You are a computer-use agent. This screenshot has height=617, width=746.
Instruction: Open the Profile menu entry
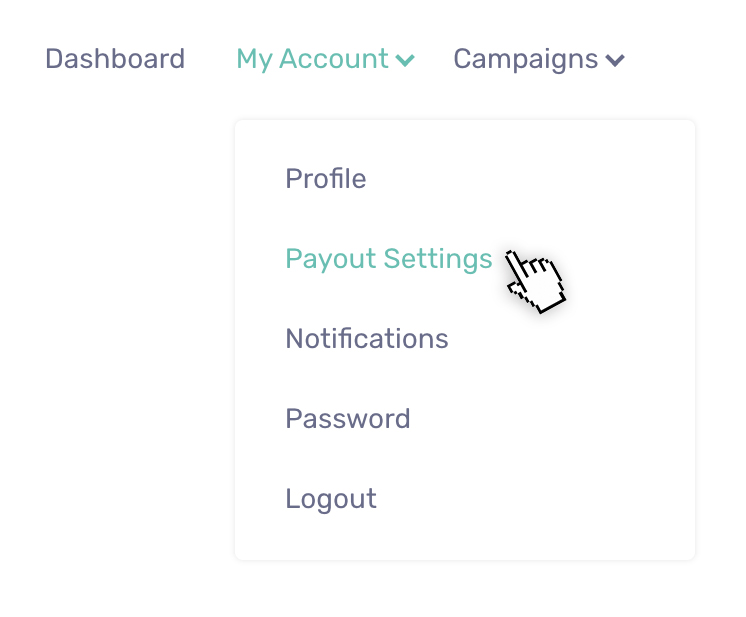point(326,179)
